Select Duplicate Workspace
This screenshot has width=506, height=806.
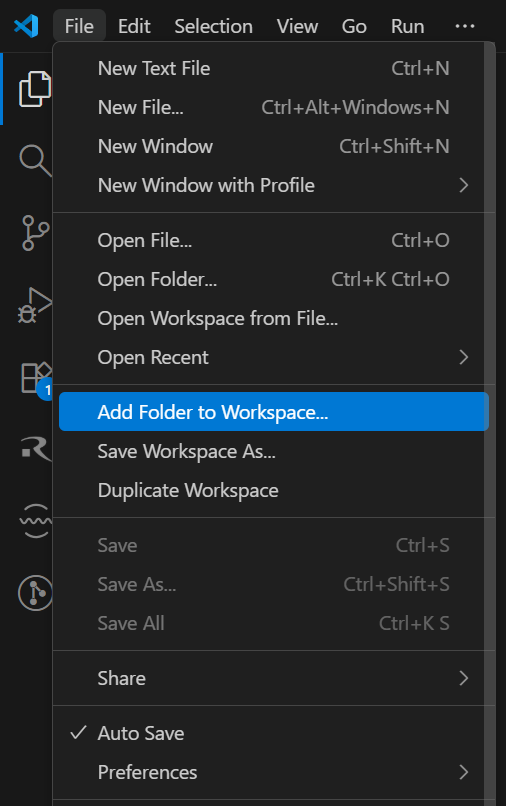[274, 490]
